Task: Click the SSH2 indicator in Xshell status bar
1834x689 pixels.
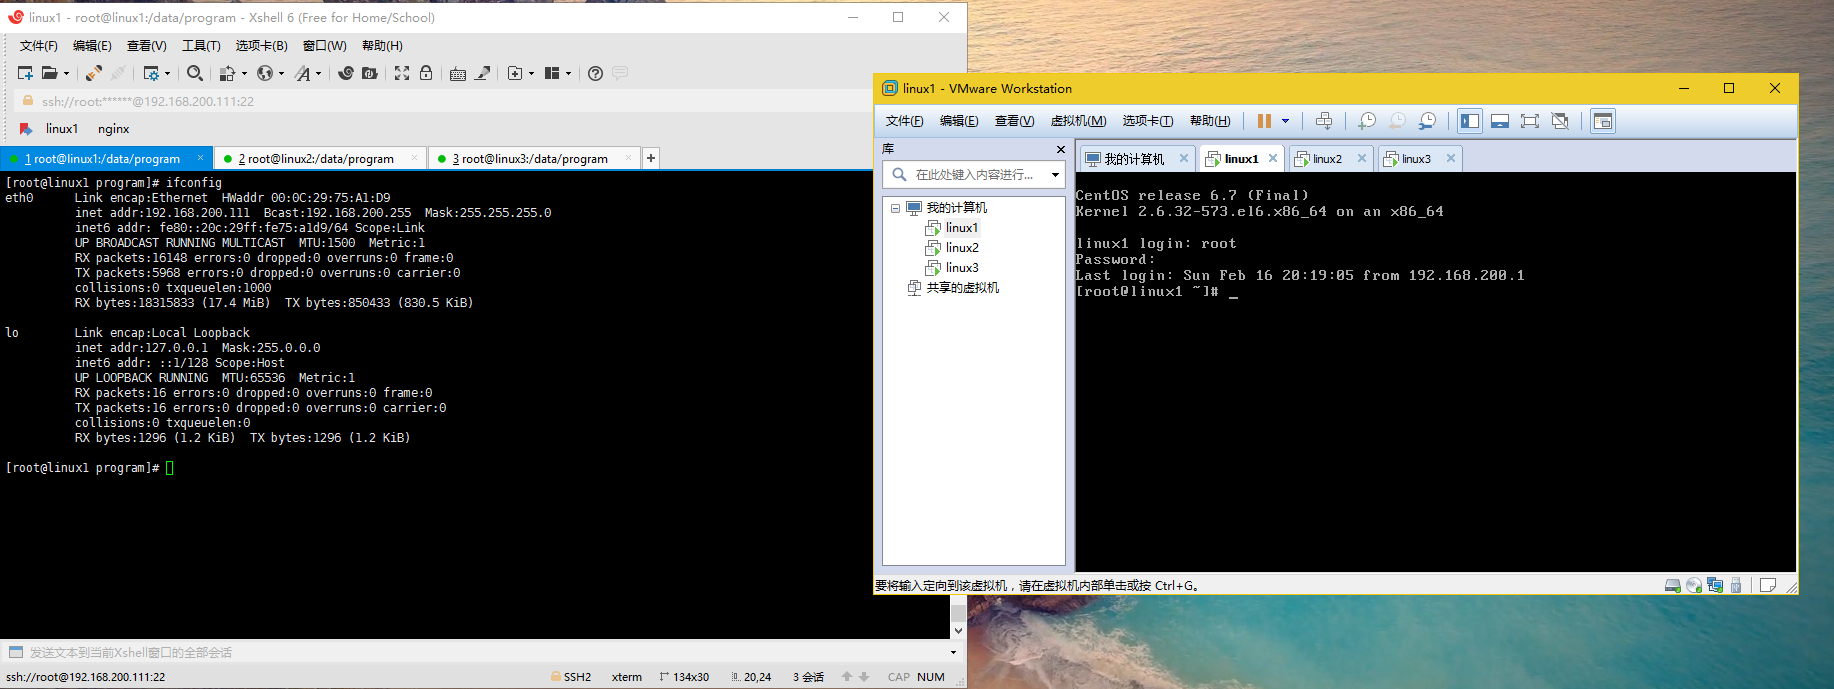Action: [571, 677]
